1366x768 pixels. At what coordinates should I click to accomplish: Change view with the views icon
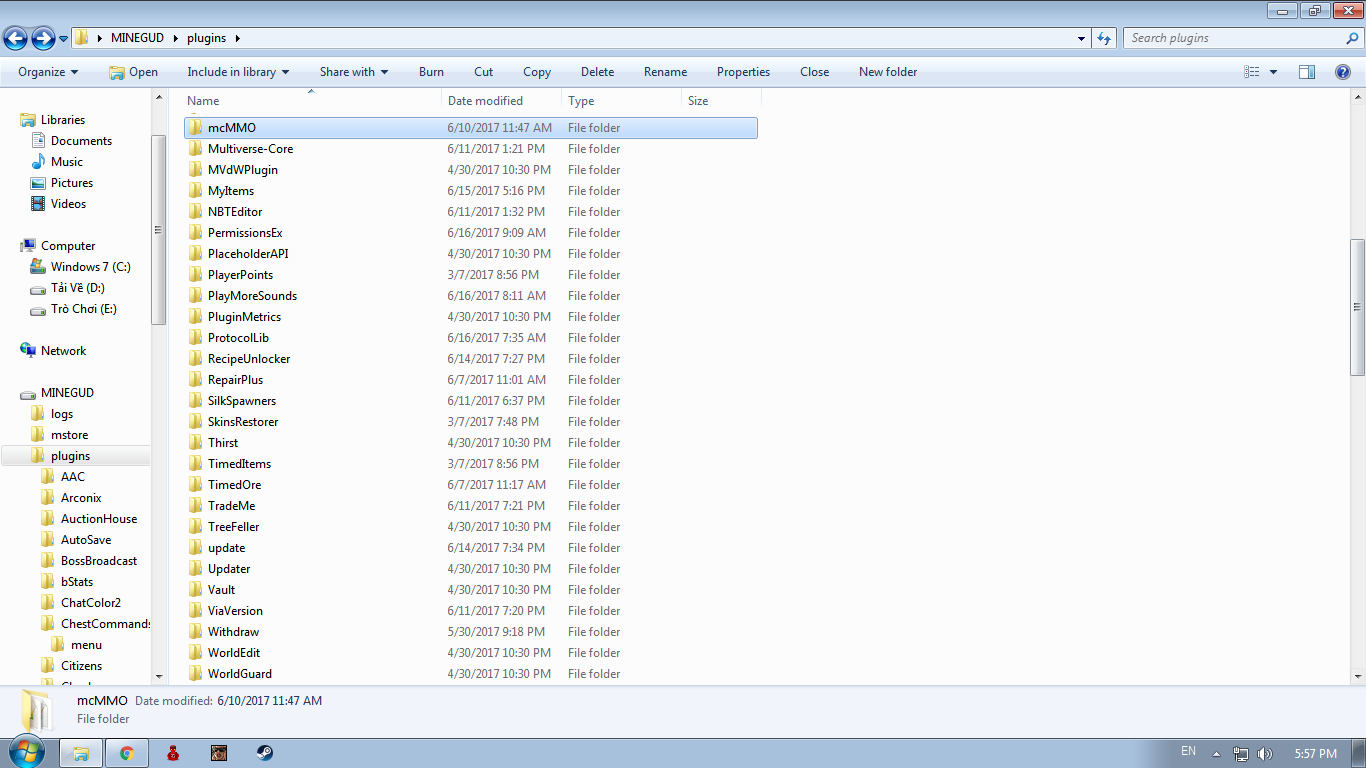coord(1252,72)
